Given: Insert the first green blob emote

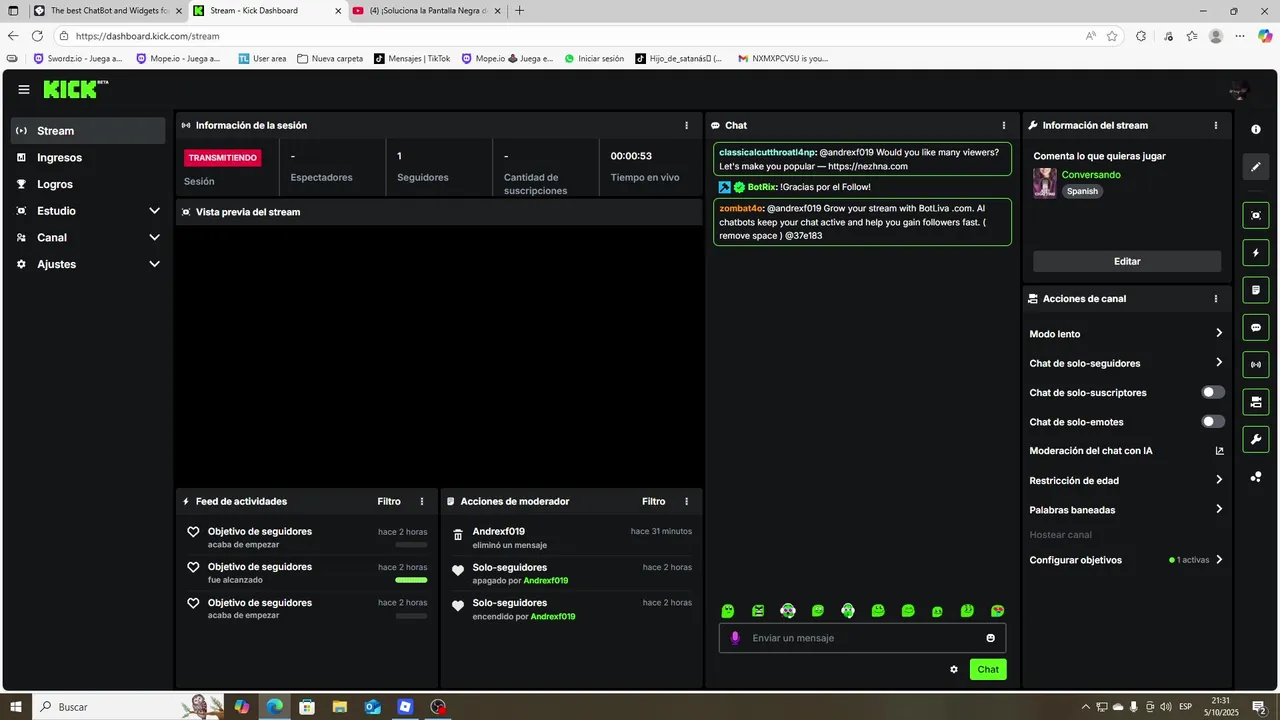Looking at the screenshot, I should click(728, 611).
